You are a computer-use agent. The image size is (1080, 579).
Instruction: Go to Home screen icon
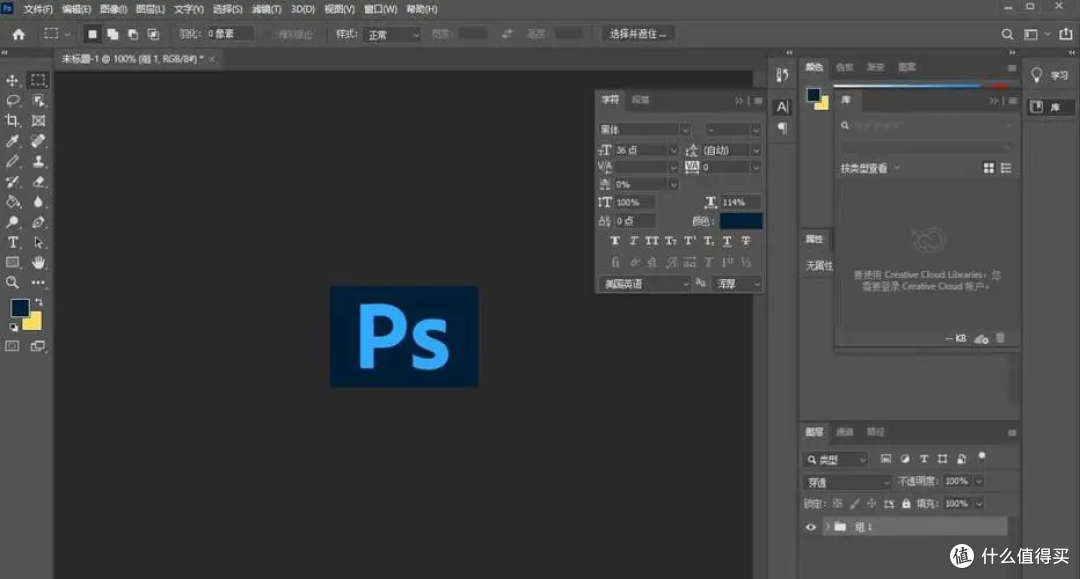pos(19,34)
